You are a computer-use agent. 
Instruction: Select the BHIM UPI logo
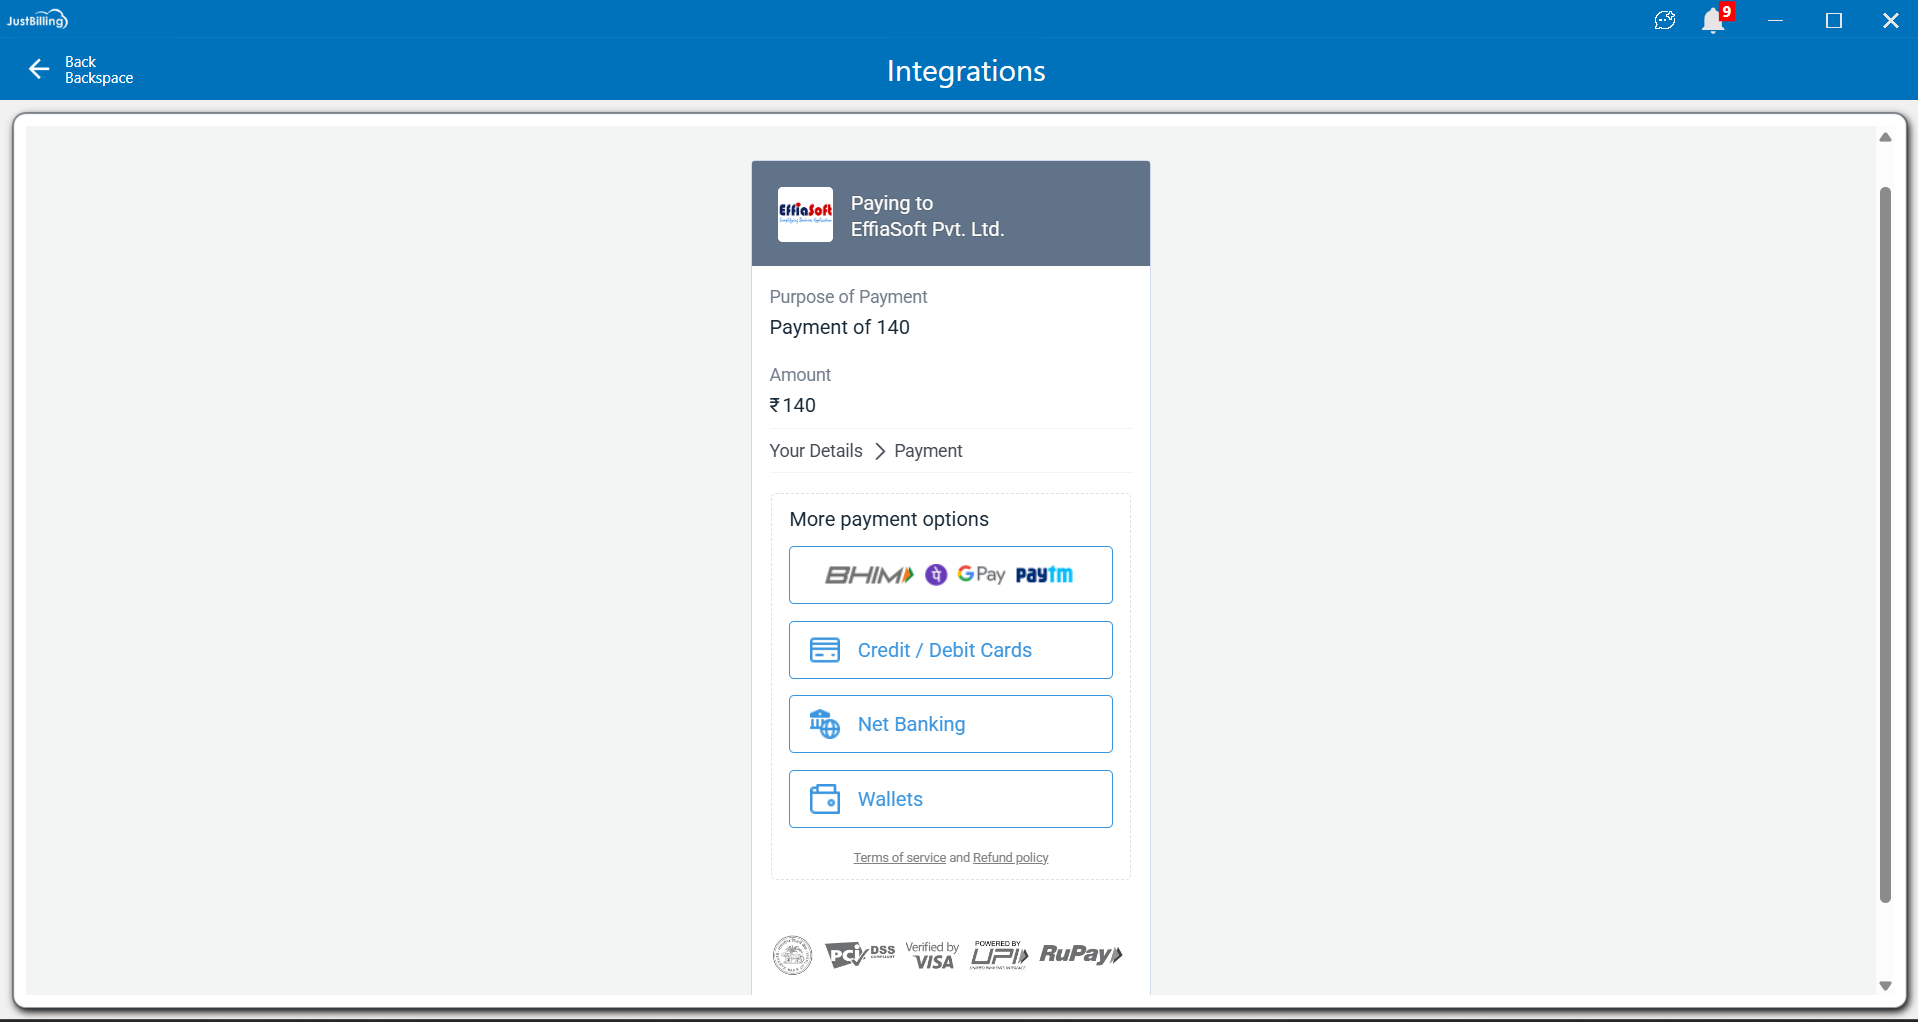click(868, 575)
